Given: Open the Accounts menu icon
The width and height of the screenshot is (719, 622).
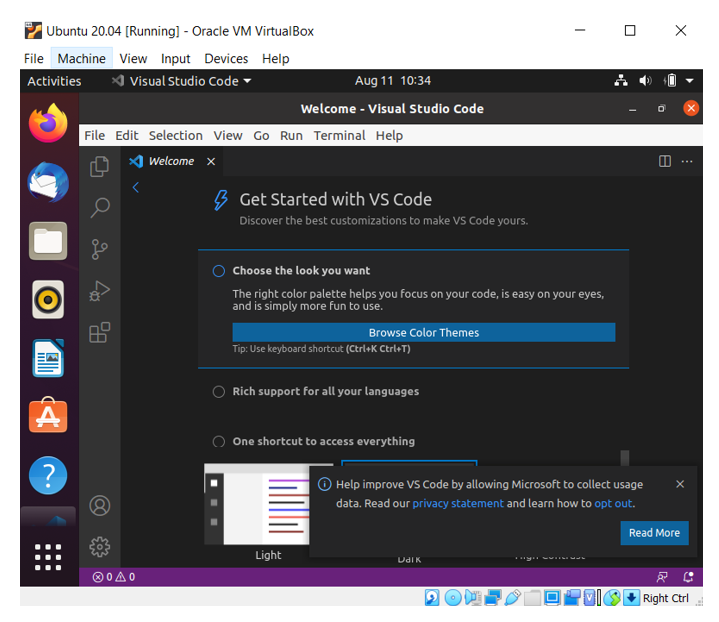Looking at the screenshot, I should (x=100, y=505).
